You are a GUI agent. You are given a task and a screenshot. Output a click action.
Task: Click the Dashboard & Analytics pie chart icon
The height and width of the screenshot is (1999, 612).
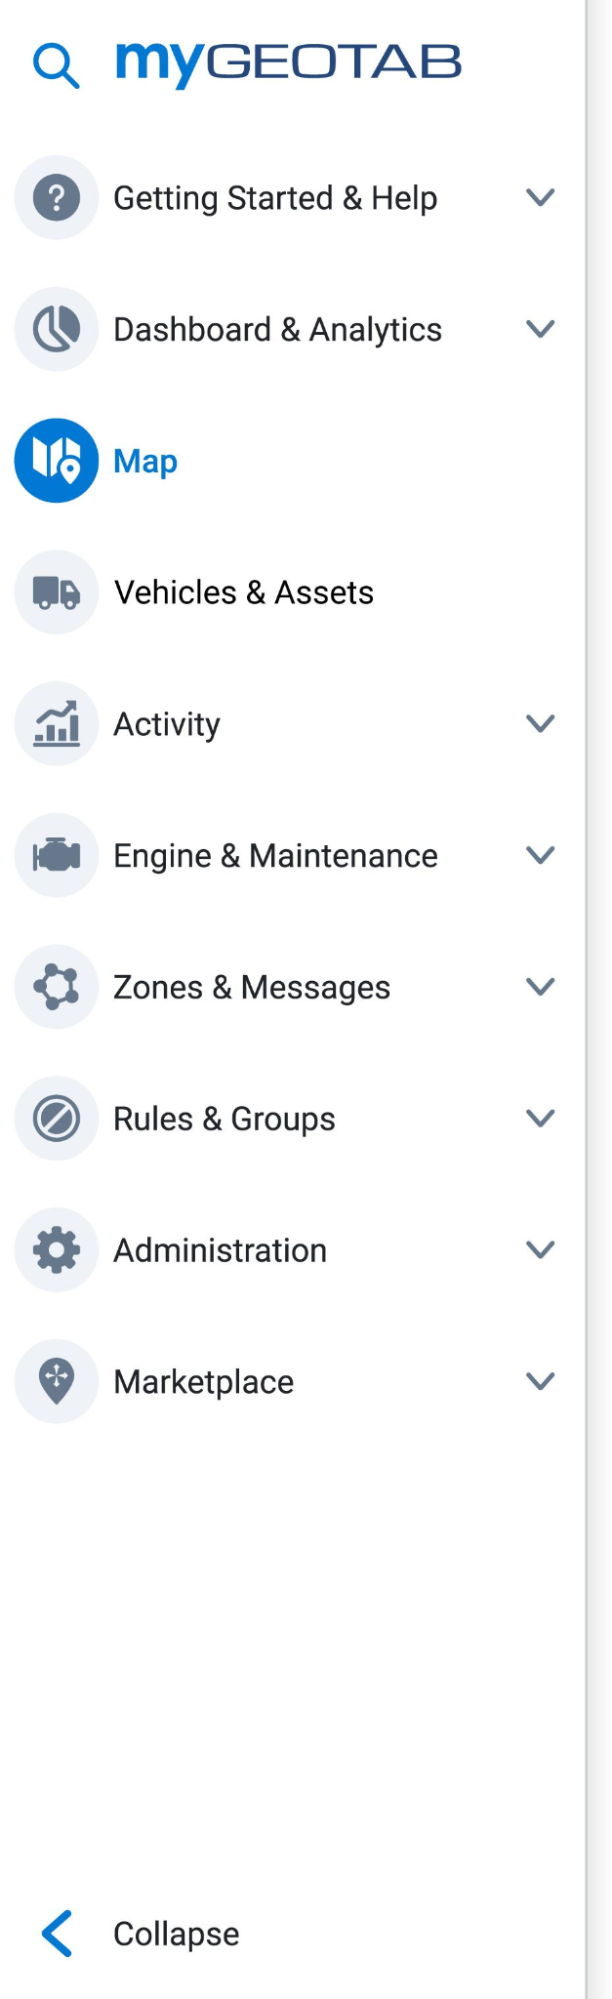(56, 329)
